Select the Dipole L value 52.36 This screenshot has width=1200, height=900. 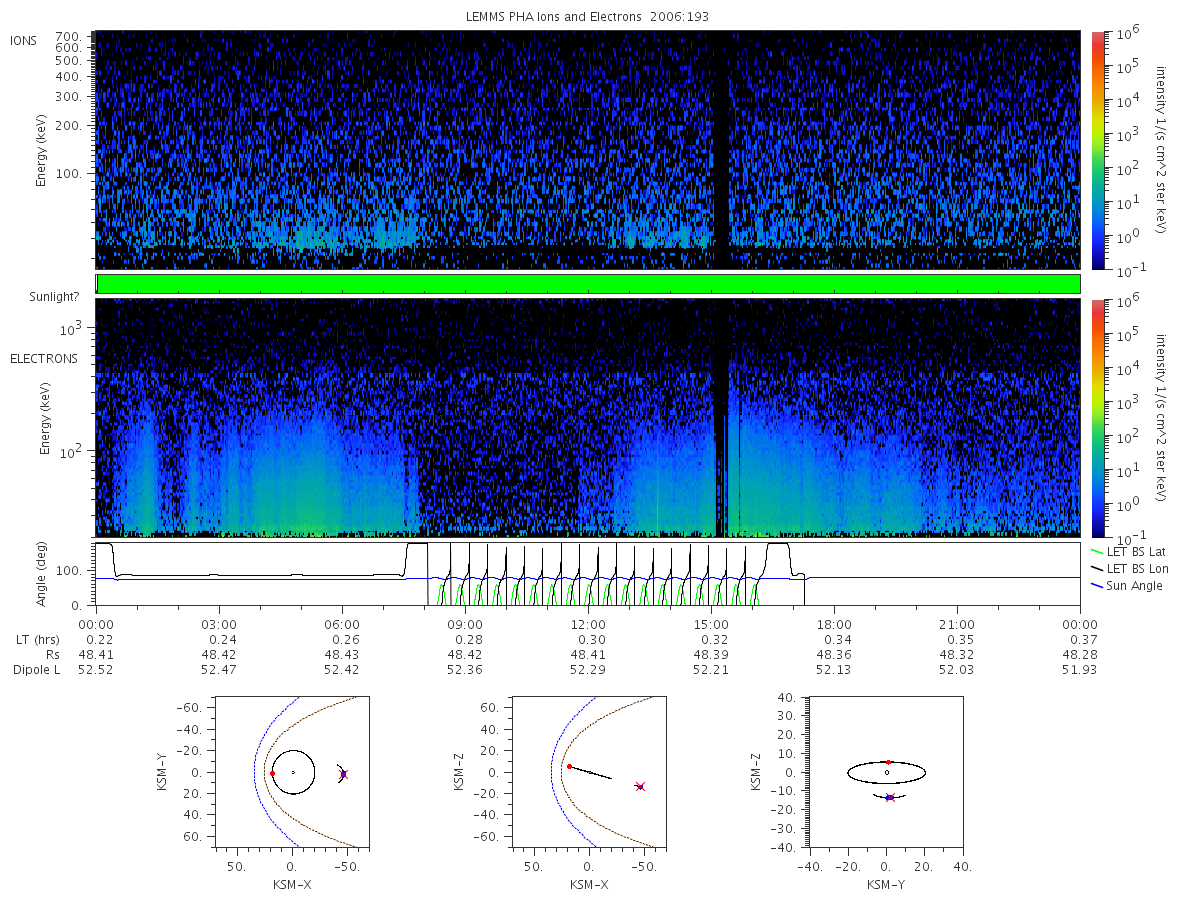(x=465, y=670)
